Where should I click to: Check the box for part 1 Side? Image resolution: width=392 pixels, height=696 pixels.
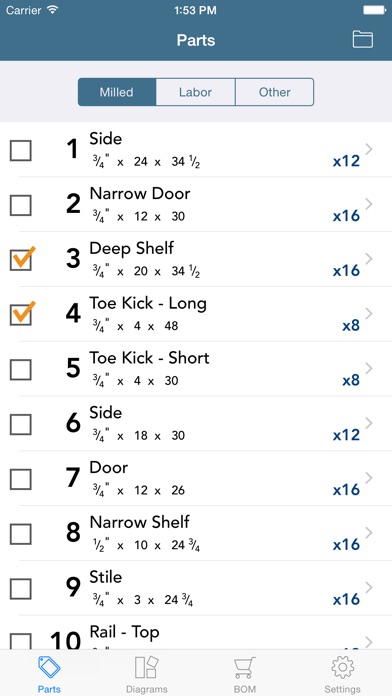[x=21, y=150]
